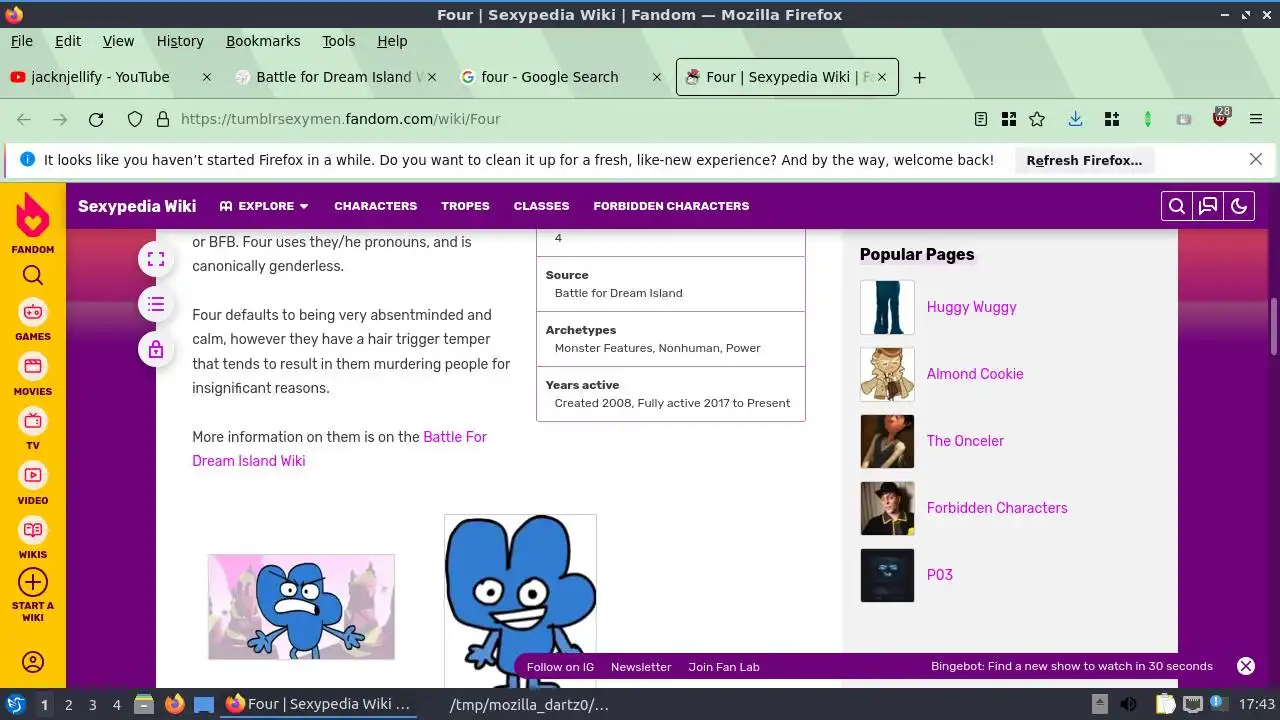Expand the Explore dropdown menu
Screen dimensions: 1280x720
[264, 206]
